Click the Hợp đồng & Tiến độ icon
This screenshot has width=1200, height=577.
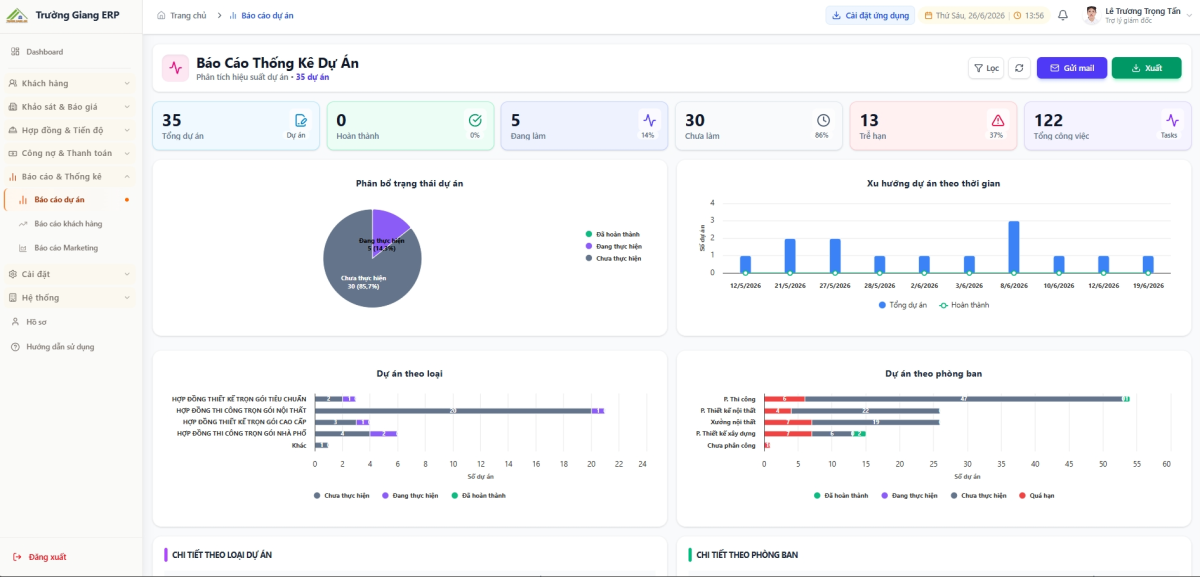[x=13, y=130]
